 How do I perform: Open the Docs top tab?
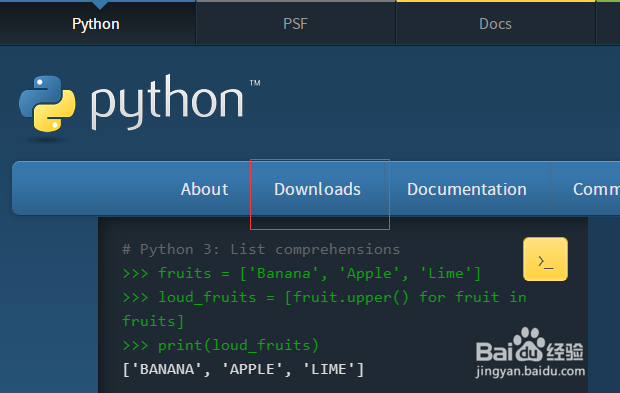tap(495, 24)
